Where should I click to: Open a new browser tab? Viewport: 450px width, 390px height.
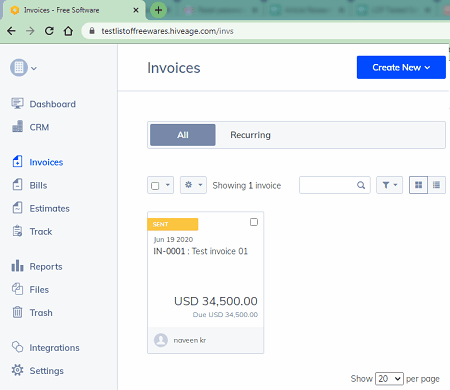click(158, 10)
